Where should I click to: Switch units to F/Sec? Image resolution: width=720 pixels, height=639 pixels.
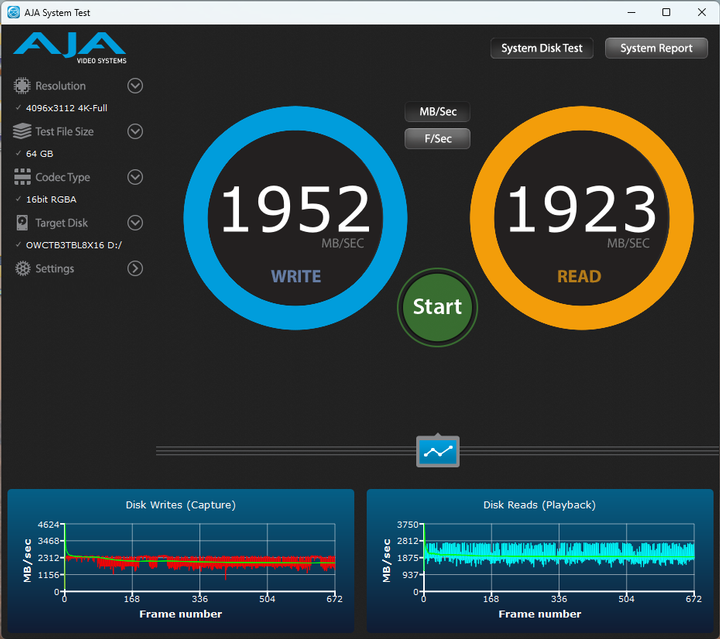[437, 139]
